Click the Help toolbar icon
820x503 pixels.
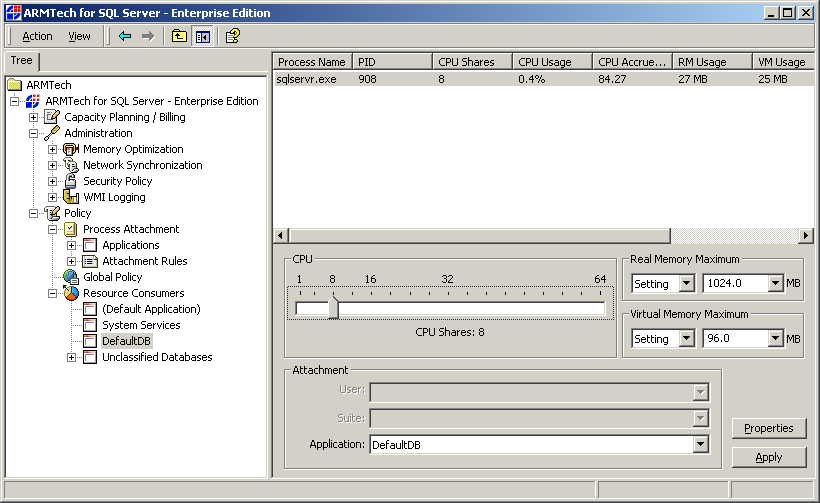point(232,36)
